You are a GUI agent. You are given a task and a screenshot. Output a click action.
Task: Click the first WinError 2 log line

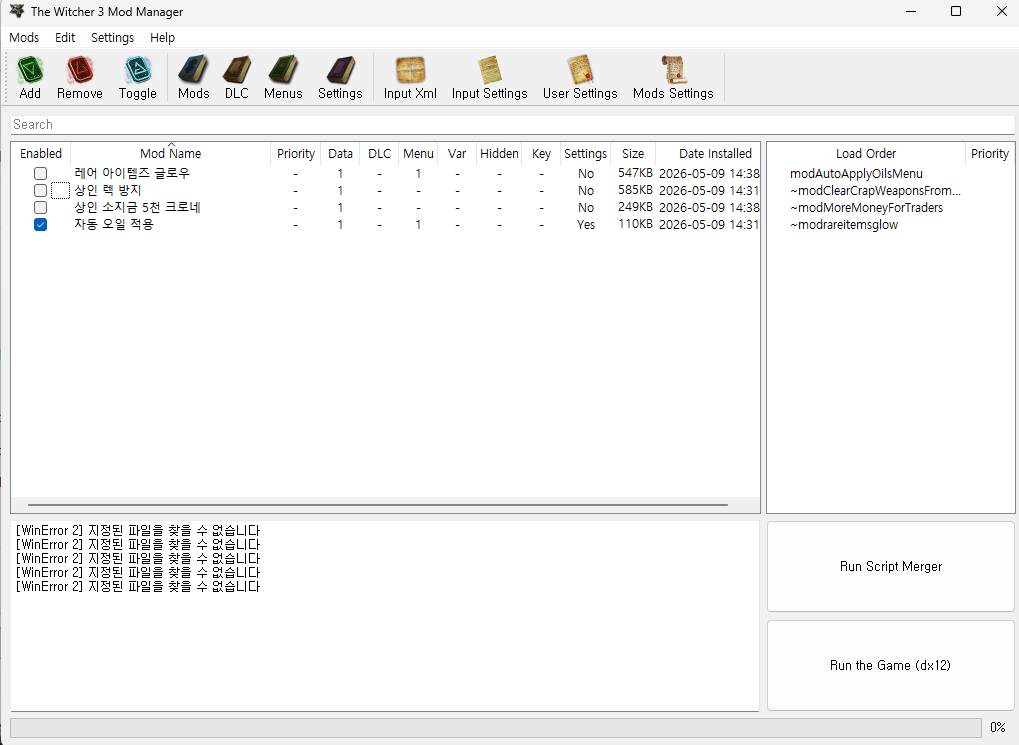[138, 530]
